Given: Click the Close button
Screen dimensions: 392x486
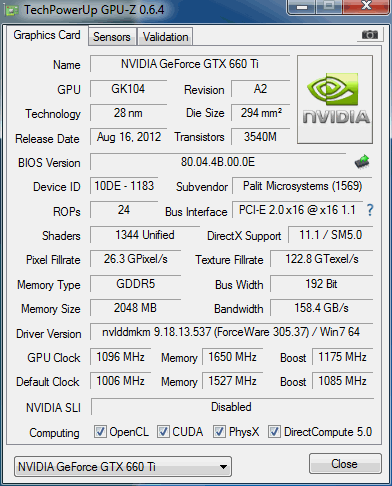Looking at the screenshot, I should coord(345,464).
